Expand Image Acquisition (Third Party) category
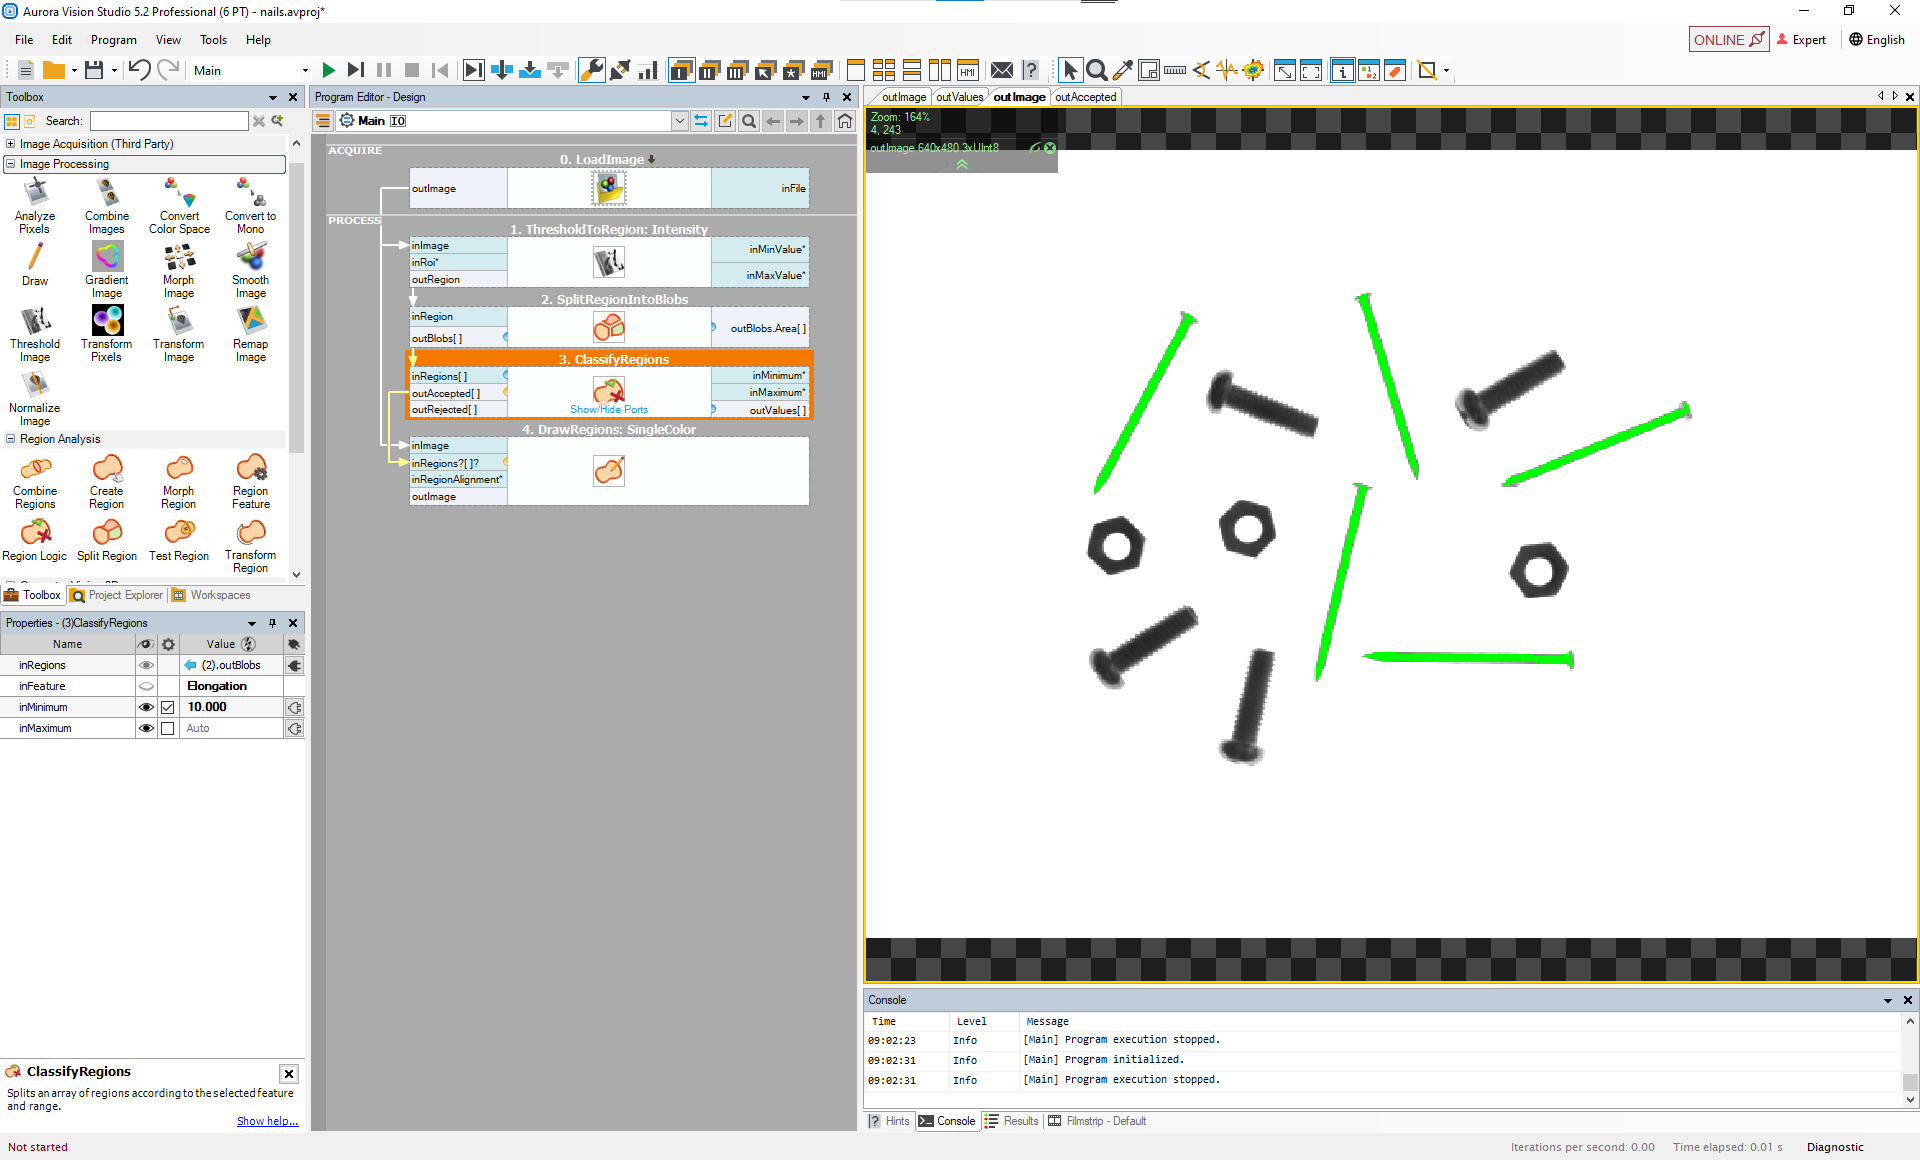 click(11, 144)
